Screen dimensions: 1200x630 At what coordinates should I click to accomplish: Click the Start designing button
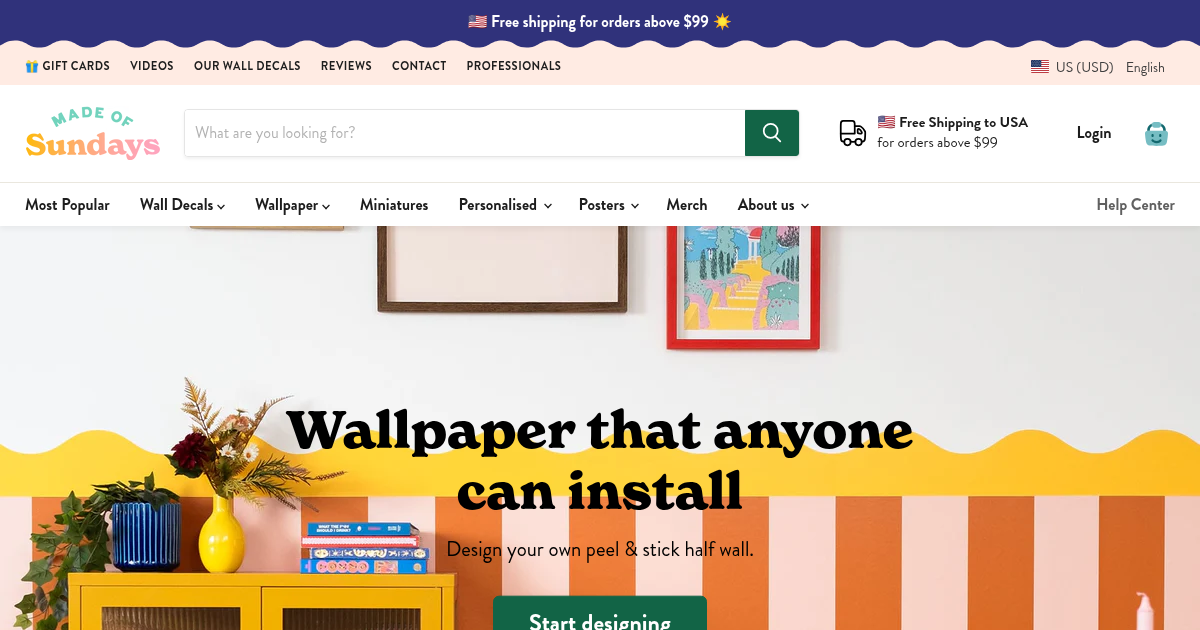click(600, 613)
